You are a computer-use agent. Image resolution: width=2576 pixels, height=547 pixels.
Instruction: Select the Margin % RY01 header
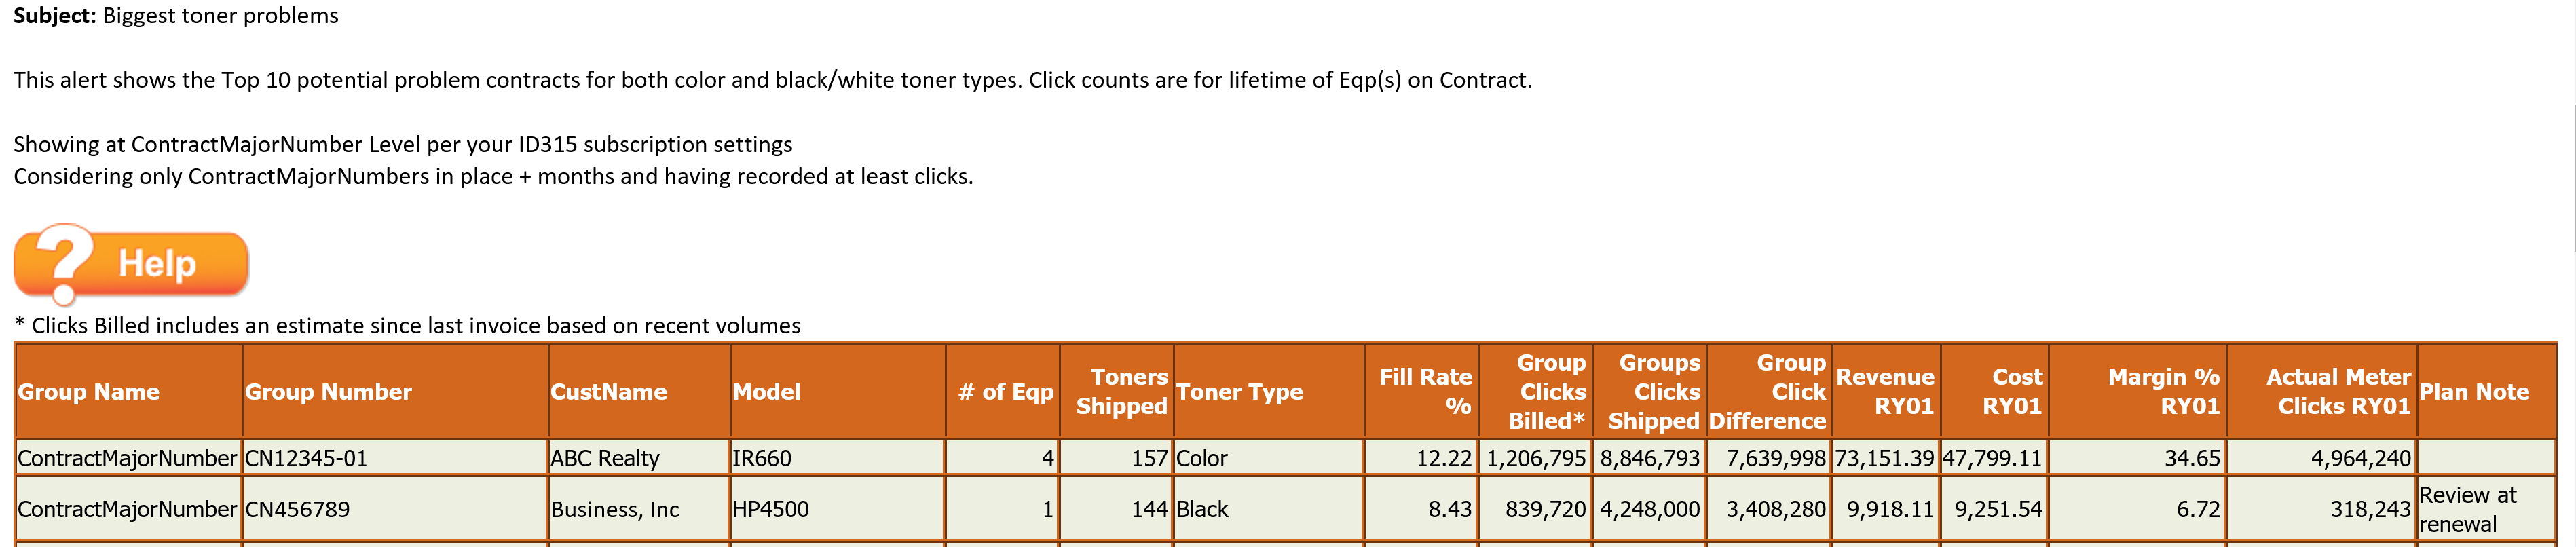(x=2138, y=392)
